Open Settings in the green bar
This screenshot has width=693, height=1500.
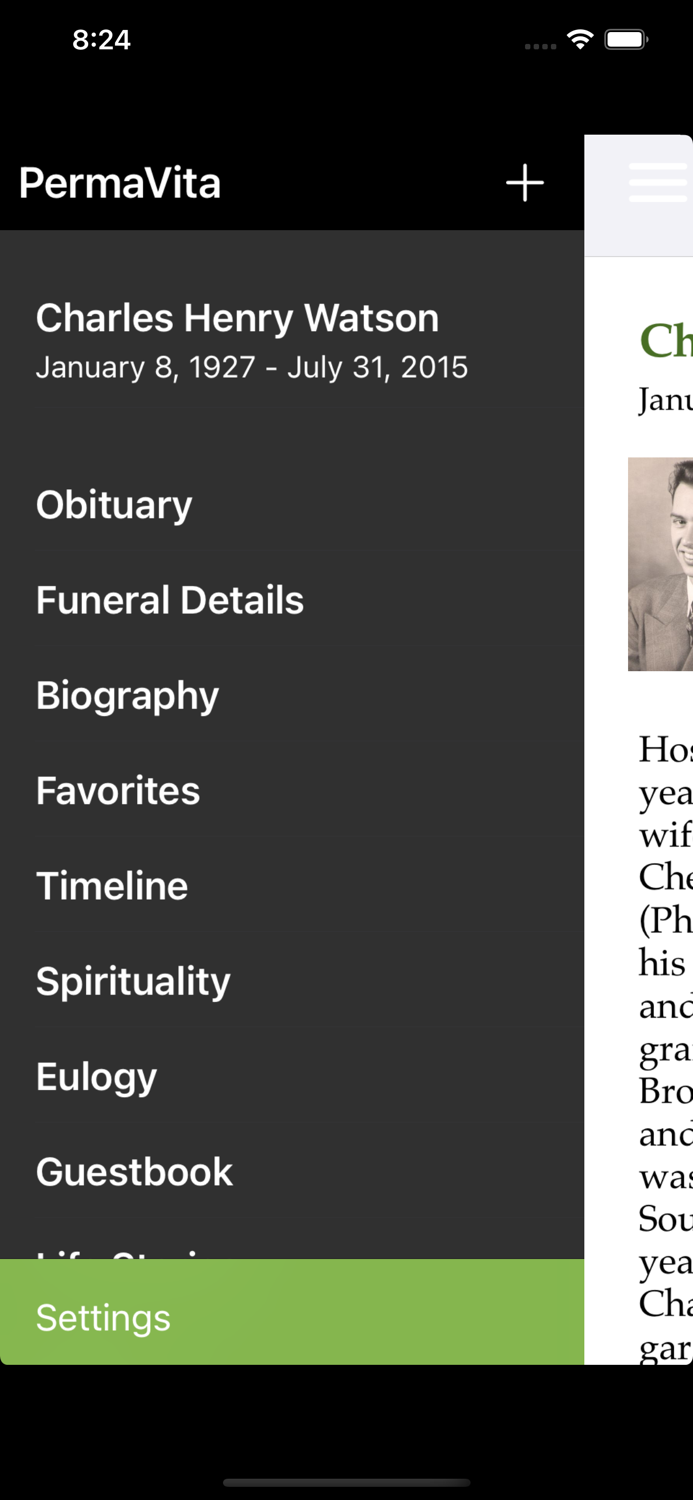point(103,1318)
